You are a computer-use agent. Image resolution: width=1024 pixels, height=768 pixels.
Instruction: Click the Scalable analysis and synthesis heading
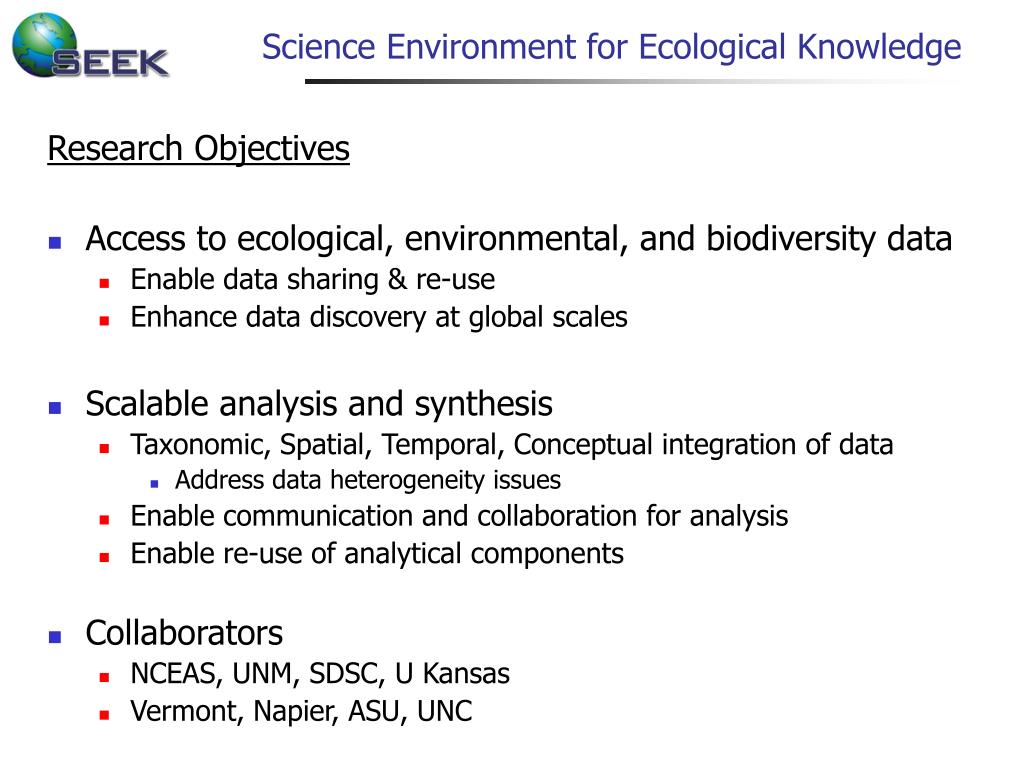coord(319,404)
